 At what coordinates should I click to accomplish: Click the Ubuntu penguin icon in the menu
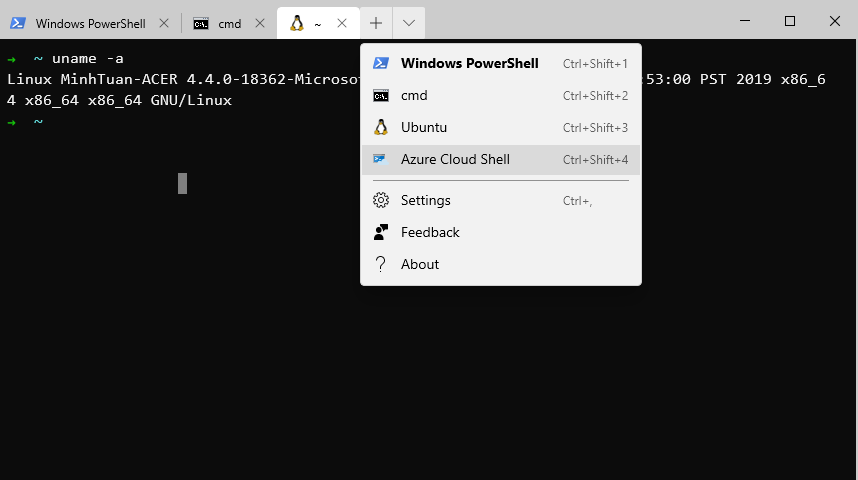(x=380, y=127)
